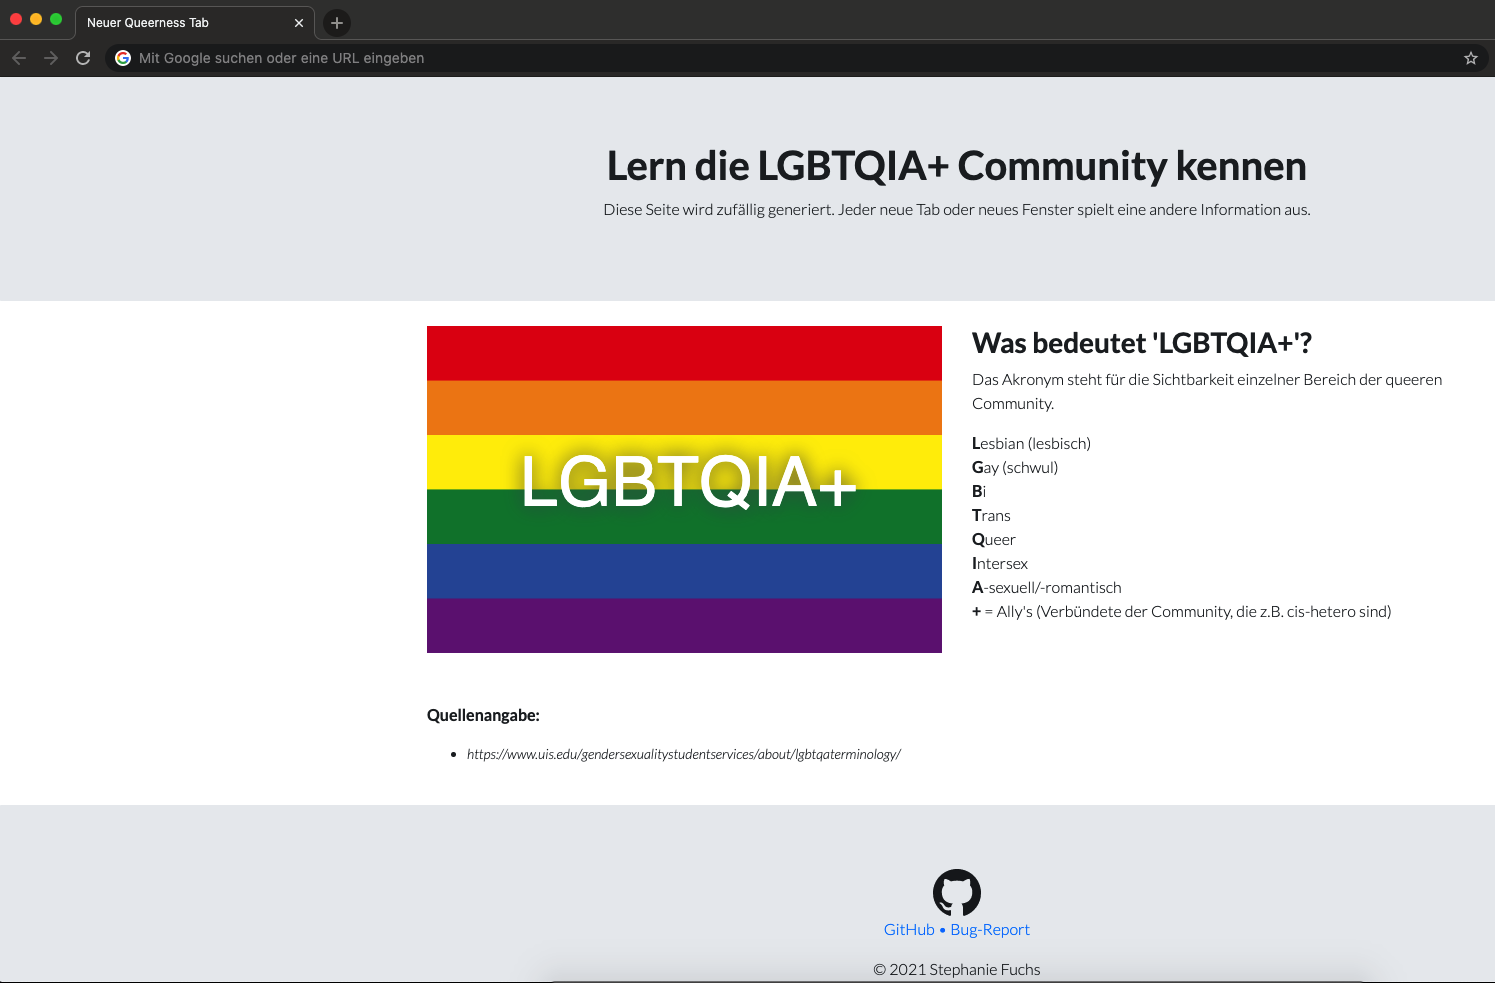Screen dimensions: 1495x983
Task: Open the GitHub link in the footer
Action: [x=909, y=930]
